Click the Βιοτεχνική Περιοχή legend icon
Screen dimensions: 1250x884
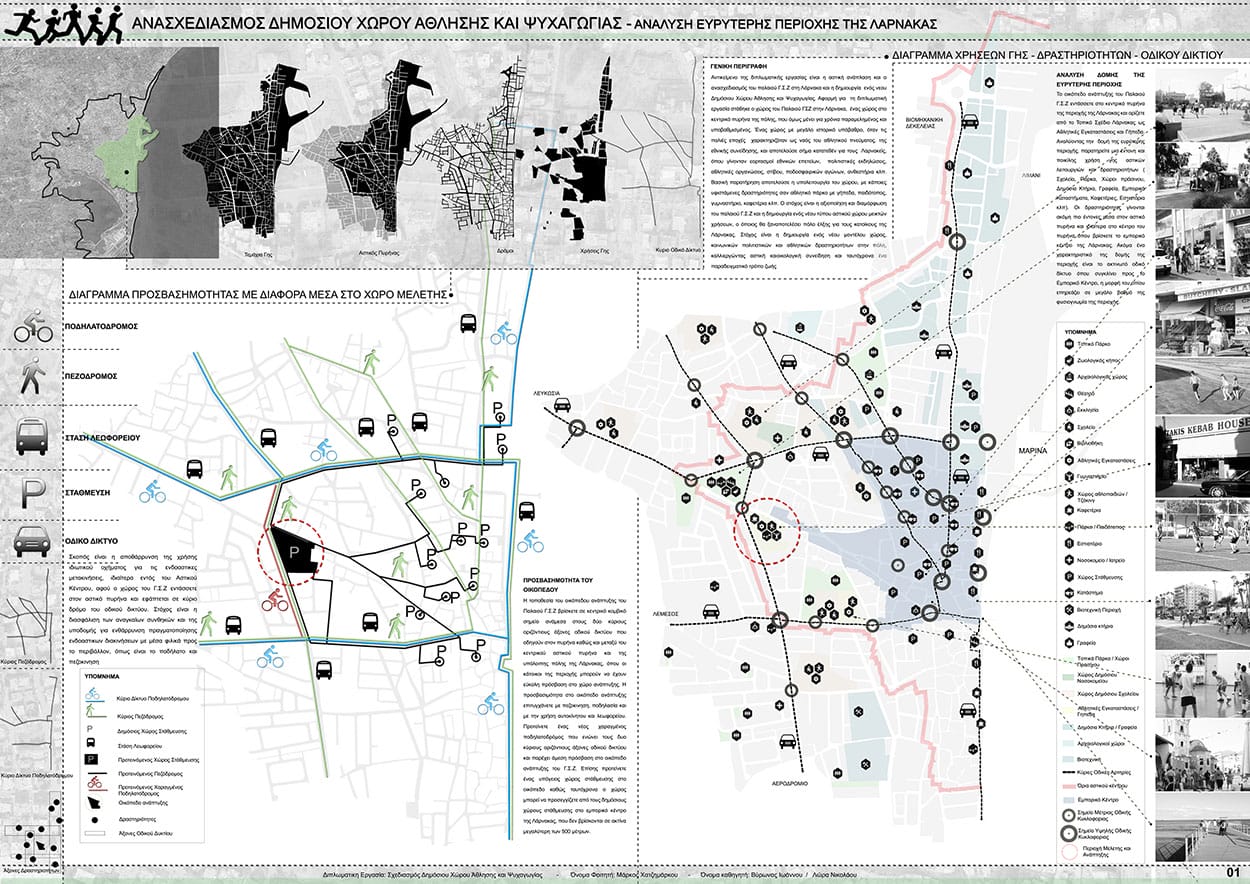click(x=1069, y=609)
